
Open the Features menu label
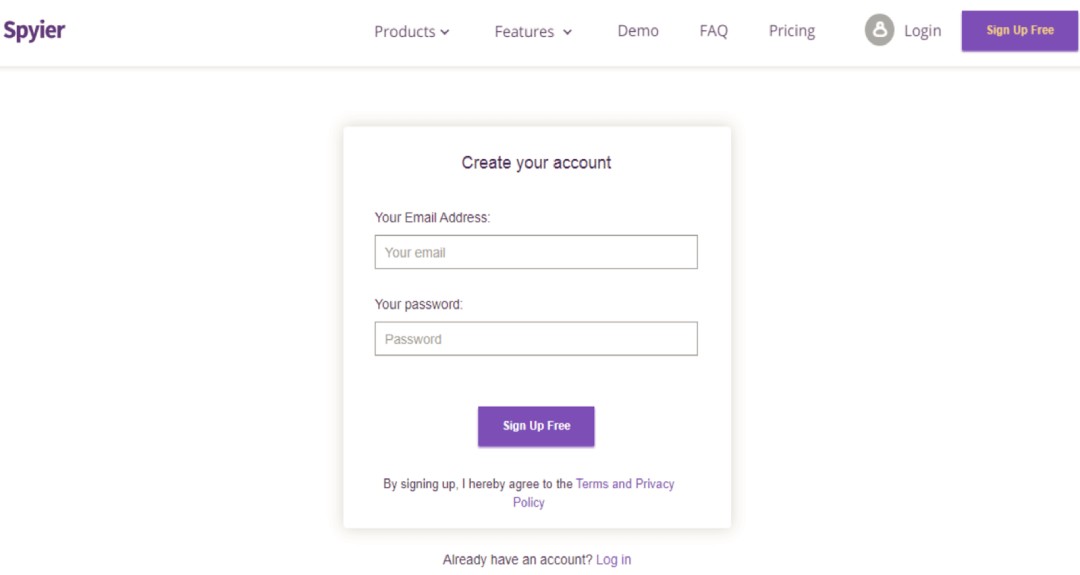coord(524,31)
